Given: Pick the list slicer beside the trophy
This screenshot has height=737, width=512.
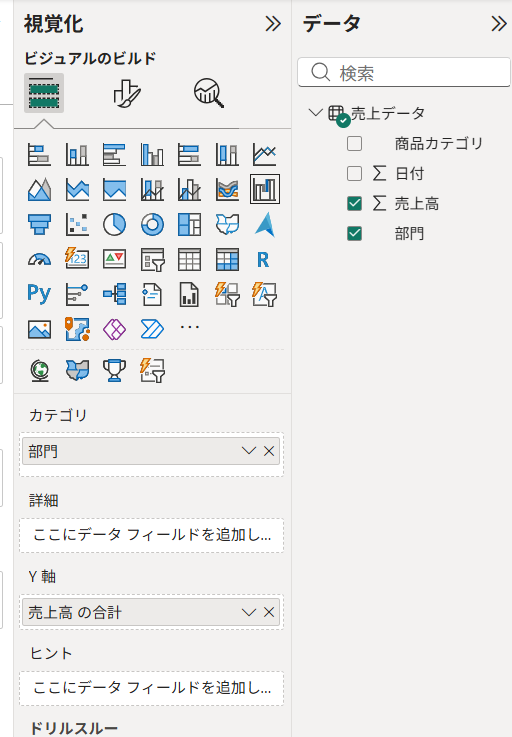Looking at the screenshot, I should [152, 370].
